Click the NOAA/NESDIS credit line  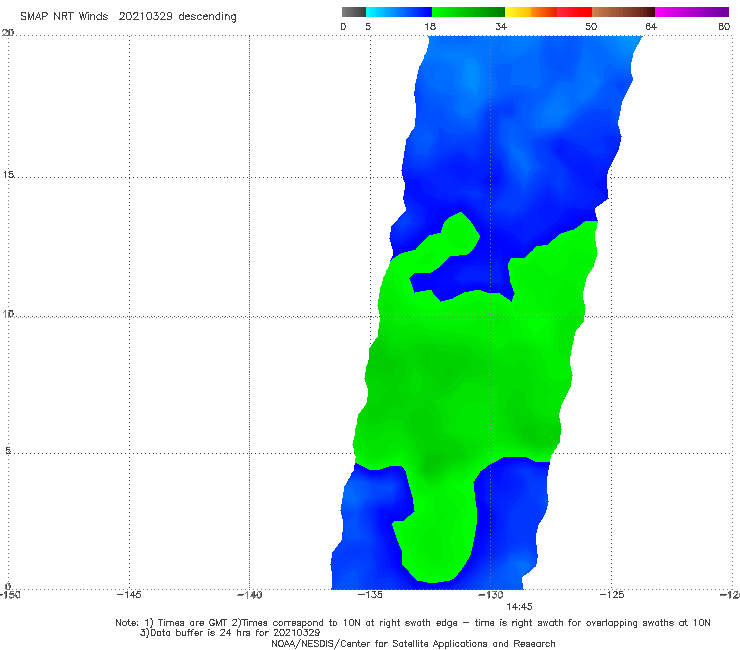point(413,644)
